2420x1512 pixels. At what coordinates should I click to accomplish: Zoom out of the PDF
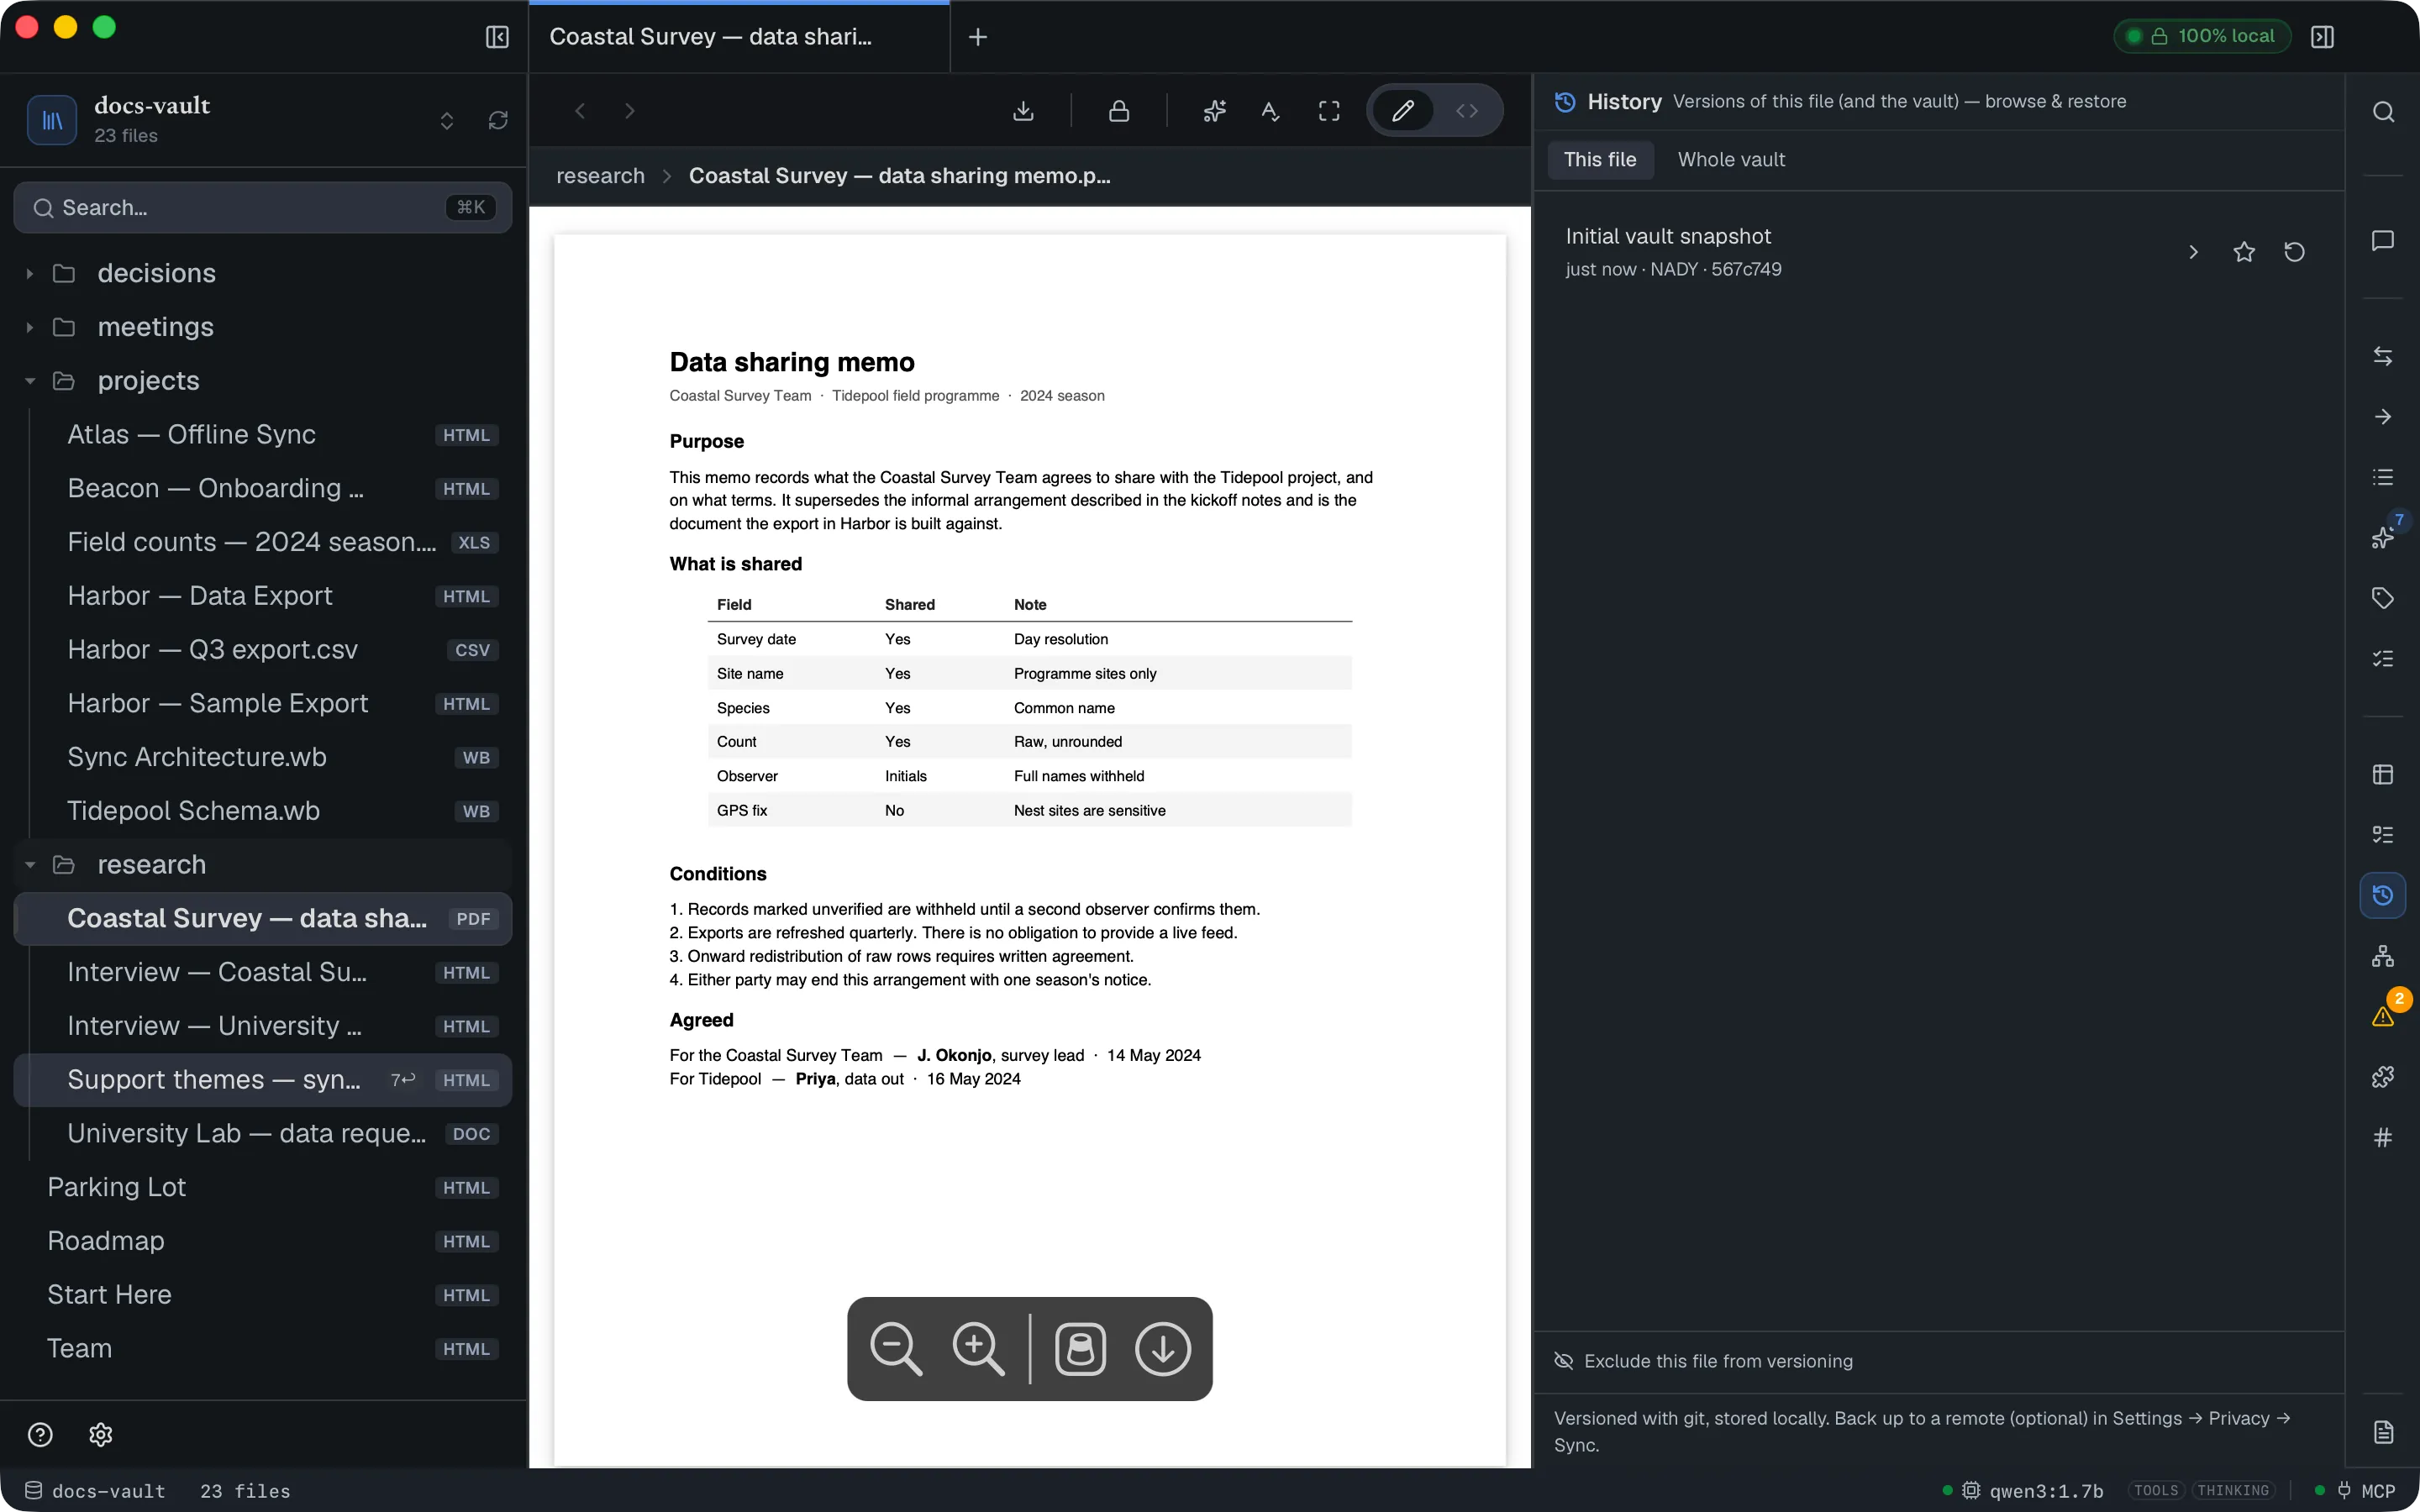click(x=896, y=1349)
